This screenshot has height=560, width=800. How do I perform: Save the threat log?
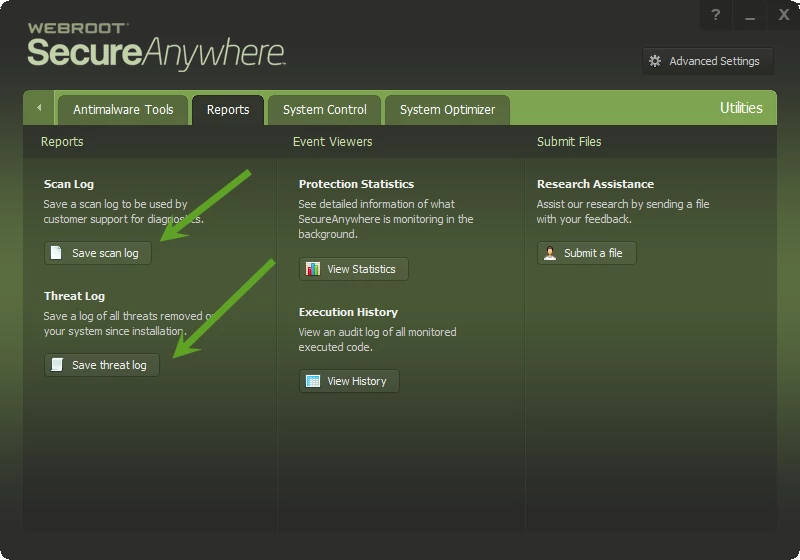102,365
